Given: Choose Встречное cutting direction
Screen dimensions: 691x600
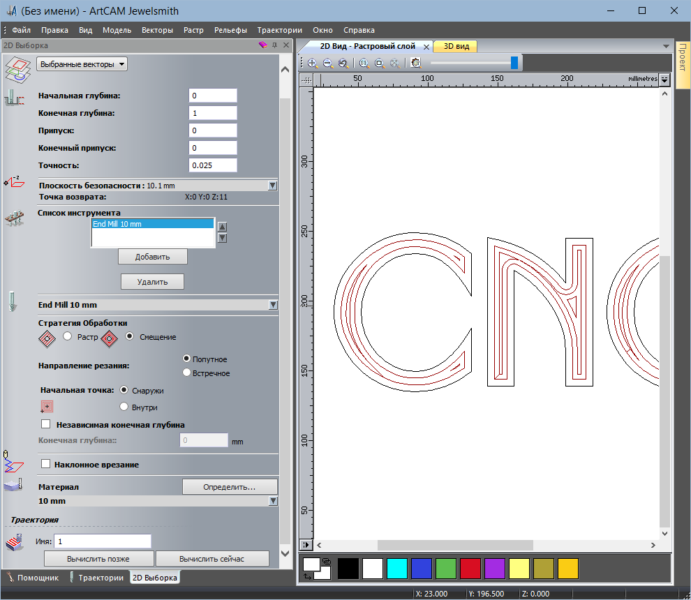Looking at the screenshot, I should click(x=186, y=373).
